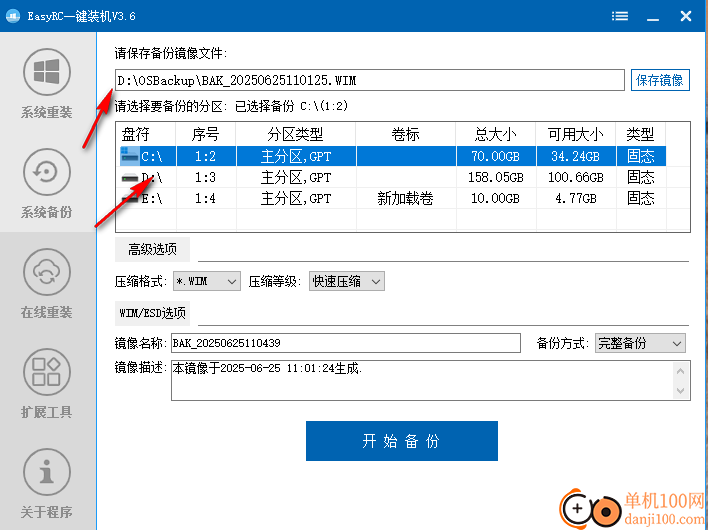Click the 总大小 column header
This screenshot has height=530, width=708.
[x=496, y=134]
